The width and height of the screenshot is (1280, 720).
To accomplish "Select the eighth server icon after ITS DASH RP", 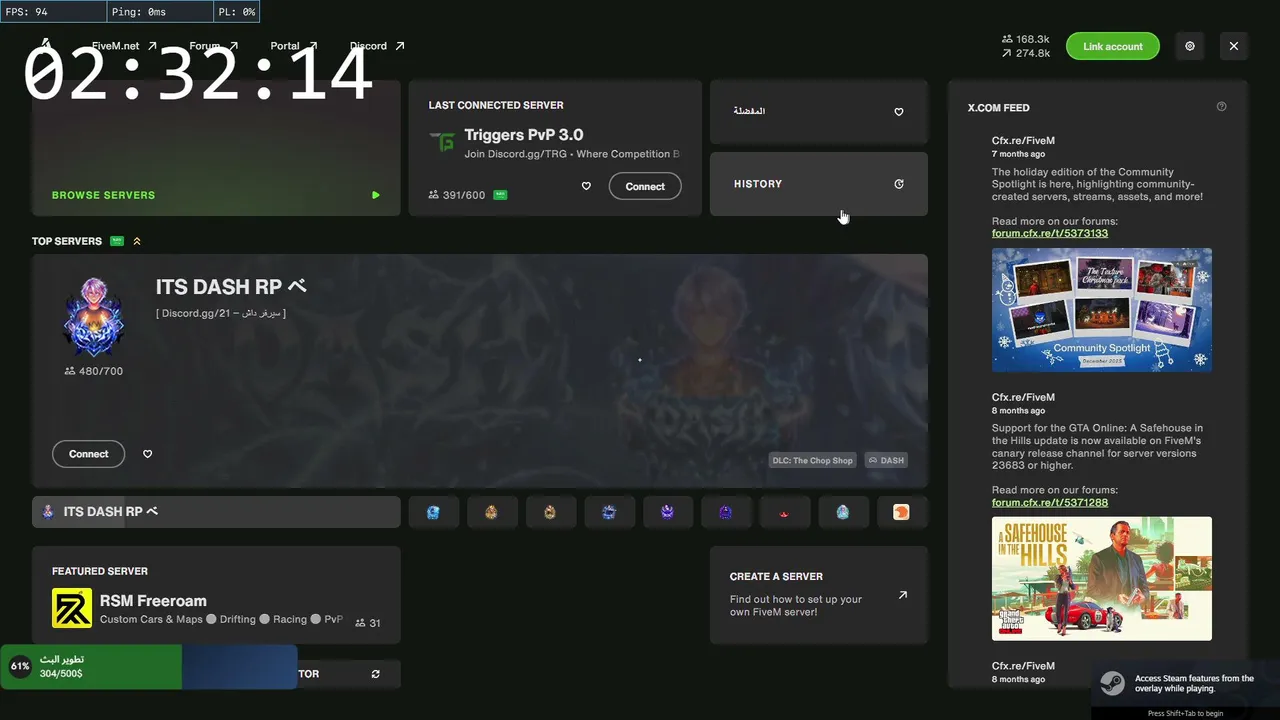I will point(843,512).
